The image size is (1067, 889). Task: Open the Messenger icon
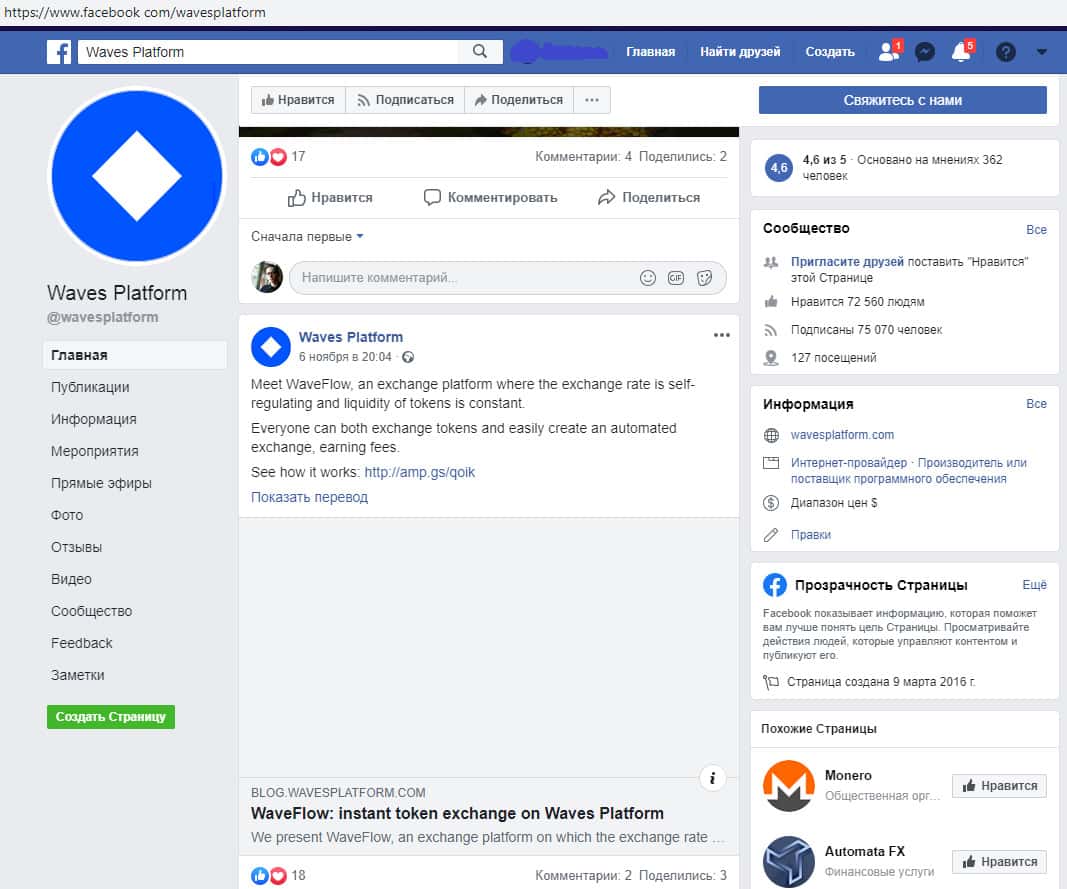pos(925,52)
